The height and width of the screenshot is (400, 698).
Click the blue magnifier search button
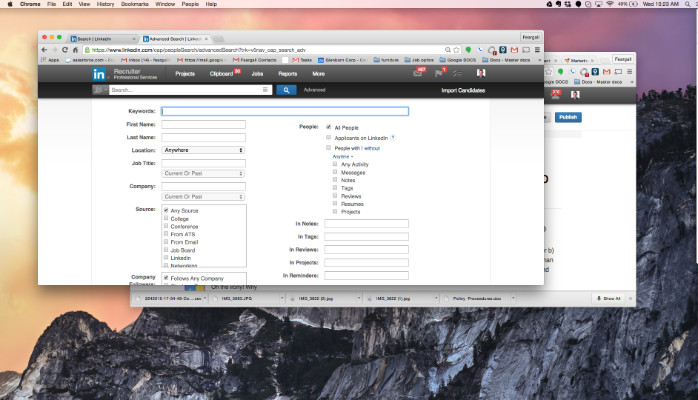[x=286, y=90]
